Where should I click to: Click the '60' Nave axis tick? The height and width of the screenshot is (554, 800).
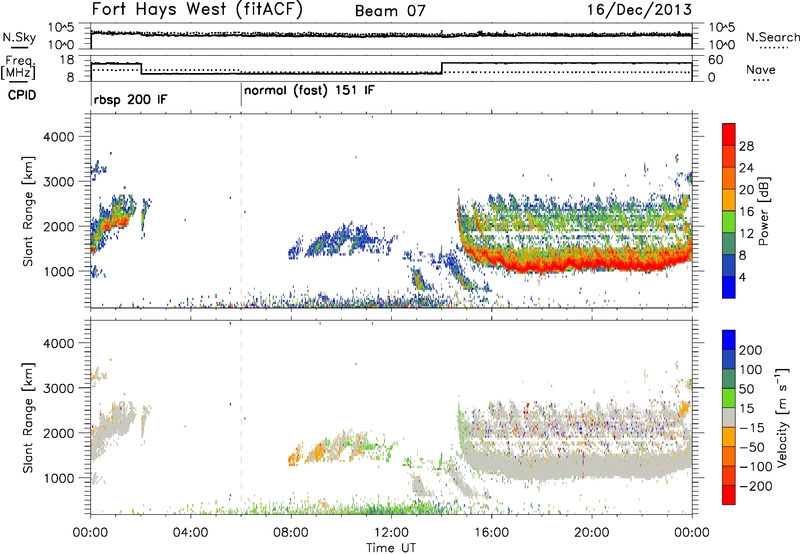[716, 60]
